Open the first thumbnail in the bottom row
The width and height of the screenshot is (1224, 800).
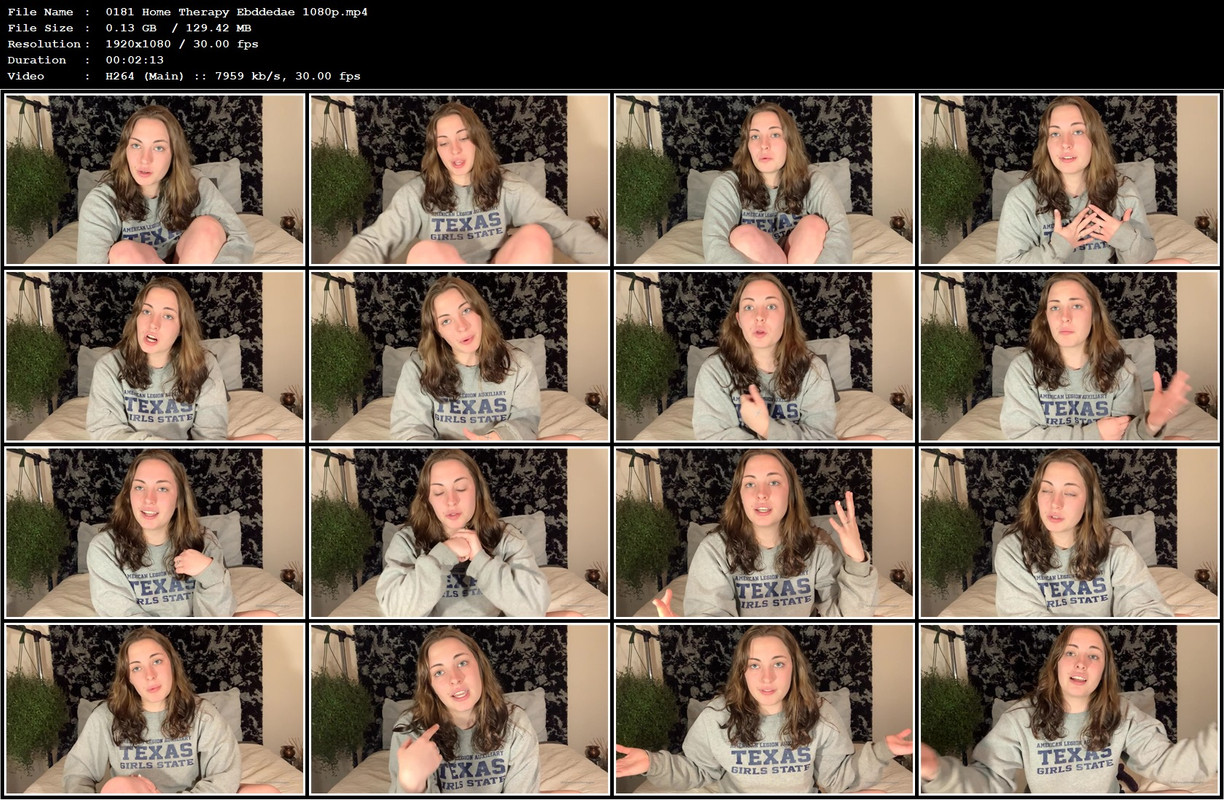[155, 710]
